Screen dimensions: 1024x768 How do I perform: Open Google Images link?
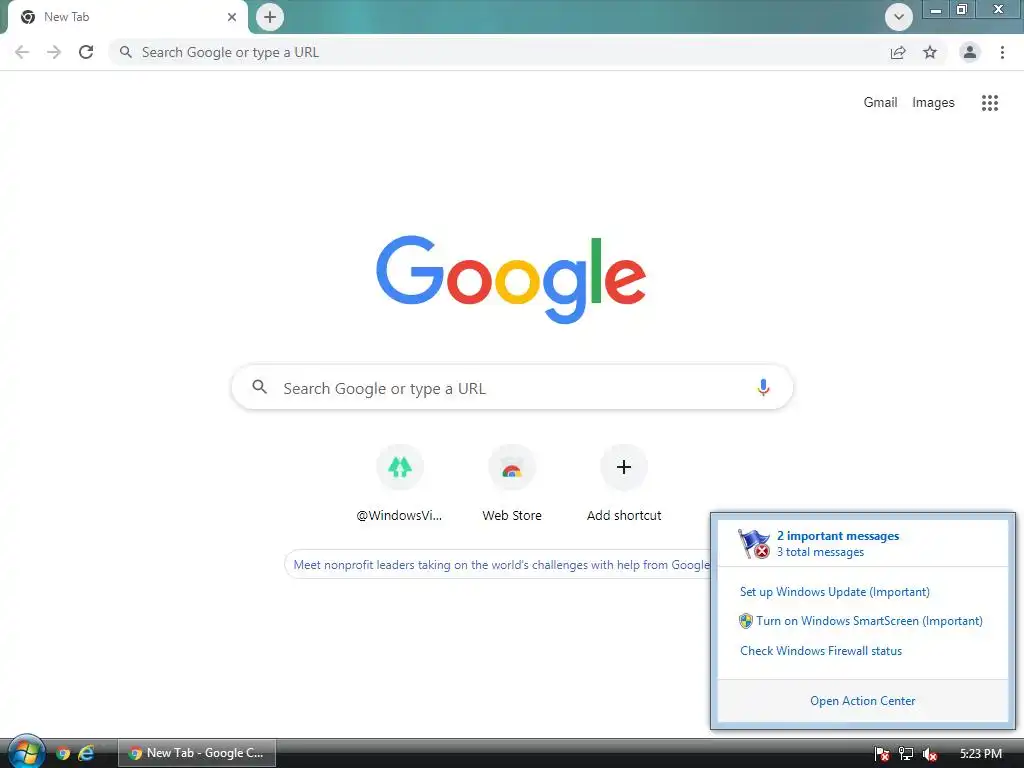point(933,103)
